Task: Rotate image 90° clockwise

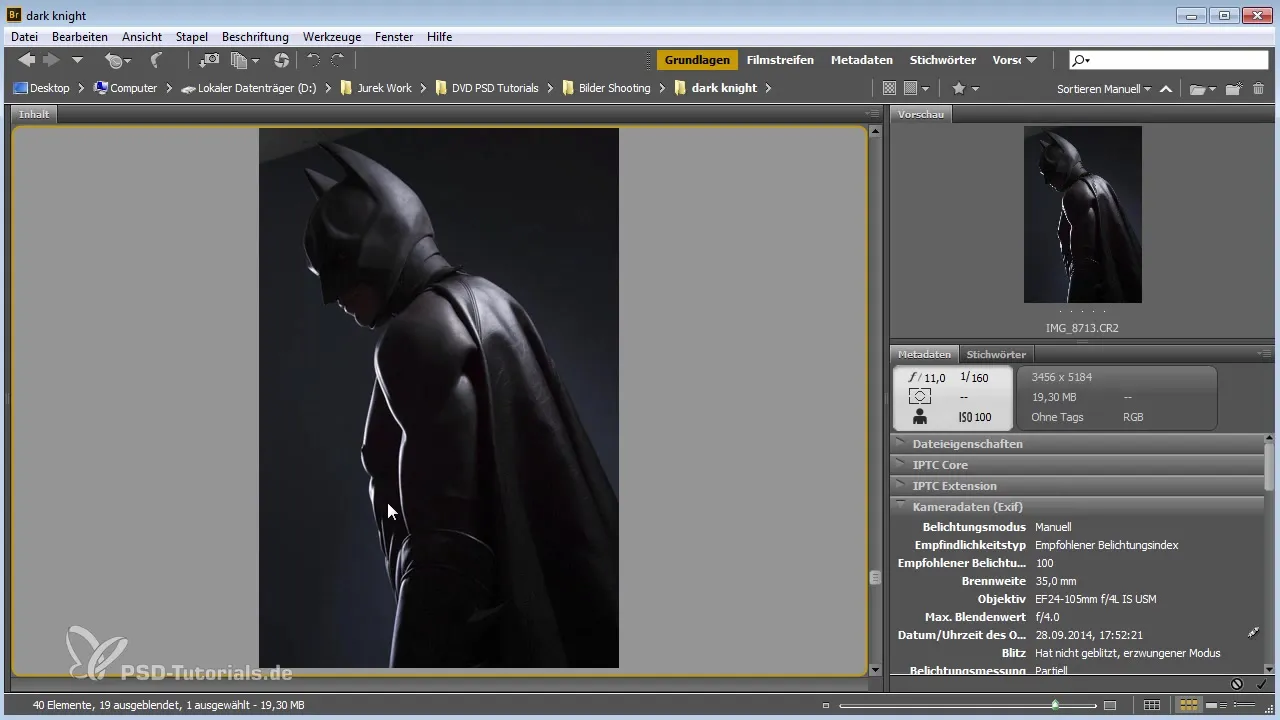Action: coord(338,60)
